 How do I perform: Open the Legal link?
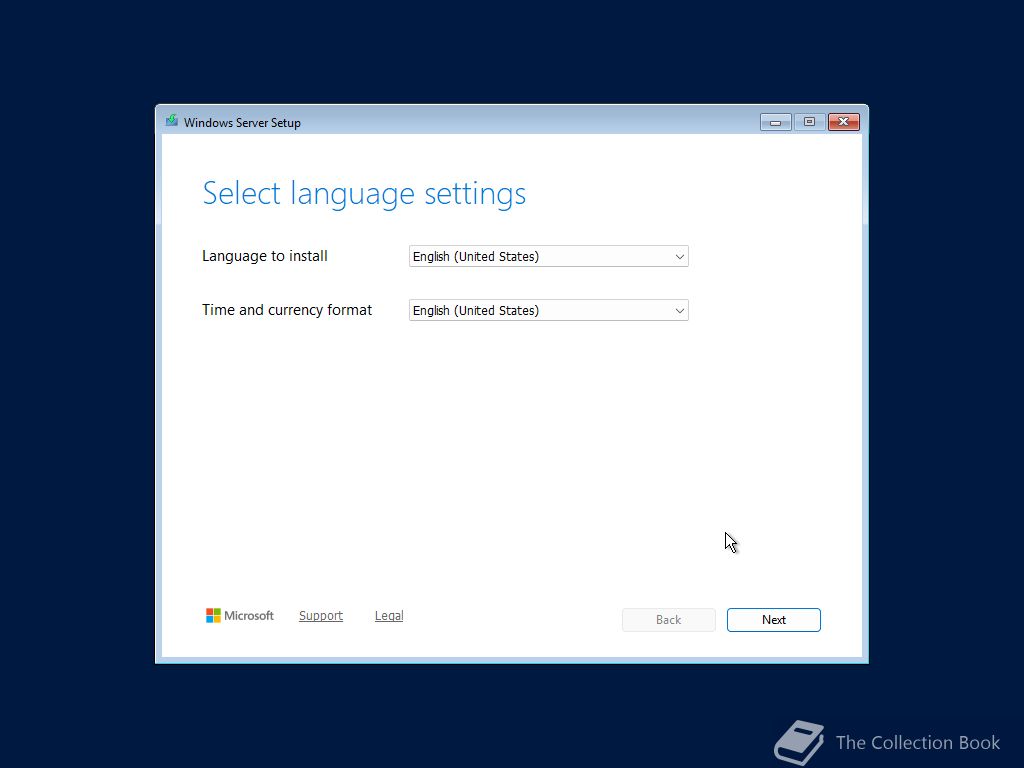(x=389, y=615)
